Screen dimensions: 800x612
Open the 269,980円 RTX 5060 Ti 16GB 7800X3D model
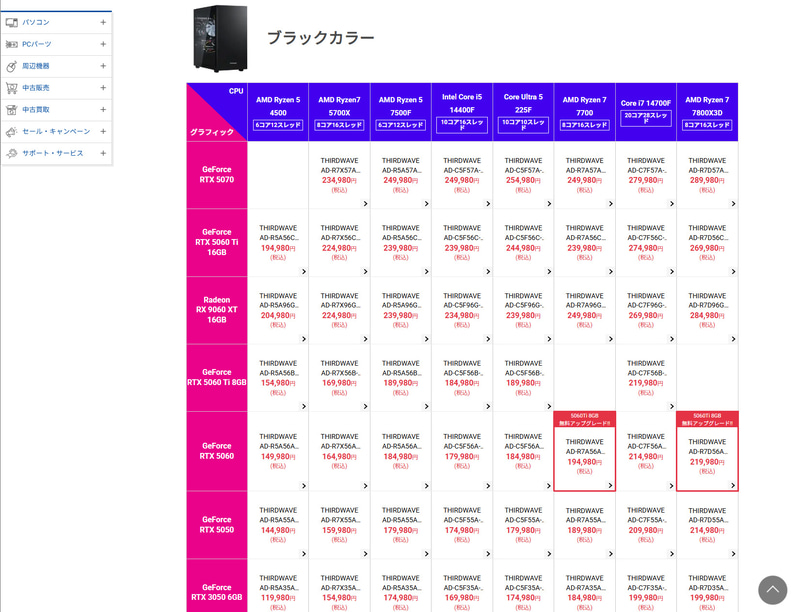707,243
